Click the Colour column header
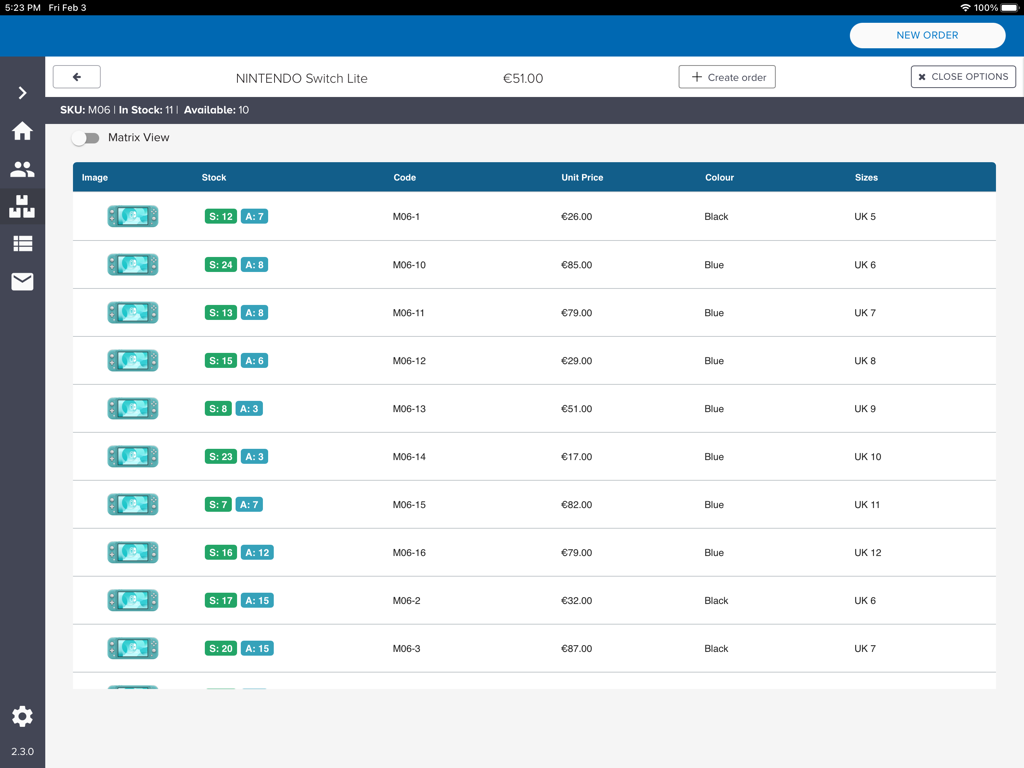This screenshot has height=768, width=1024. (x=719, y=177)
